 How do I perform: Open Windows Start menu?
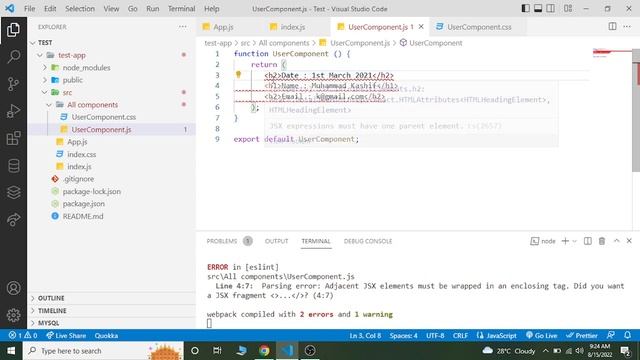click(11, 351)
